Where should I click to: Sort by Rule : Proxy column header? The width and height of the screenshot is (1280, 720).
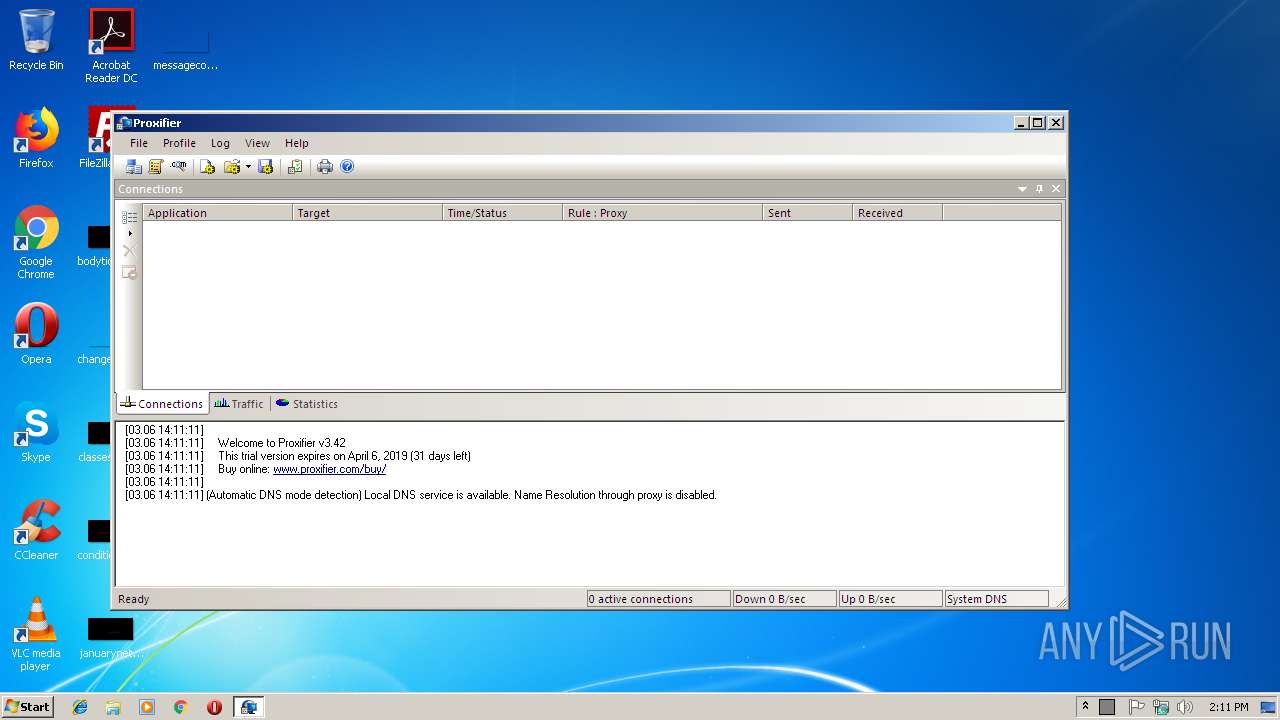(662, 213)
